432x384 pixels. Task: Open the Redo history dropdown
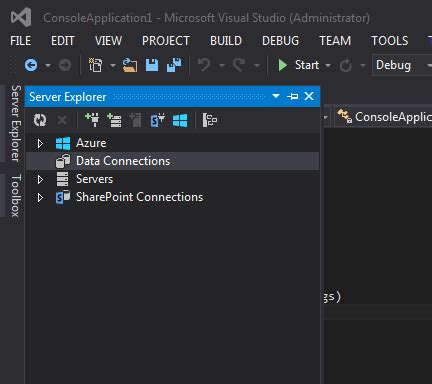click(257, 65)
